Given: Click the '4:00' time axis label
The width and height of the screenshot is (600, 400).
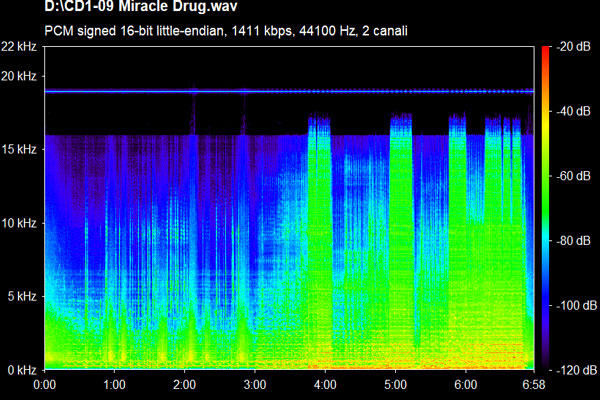Looking at the screenshot, I should pyautogui.click(x=325, y=384).
